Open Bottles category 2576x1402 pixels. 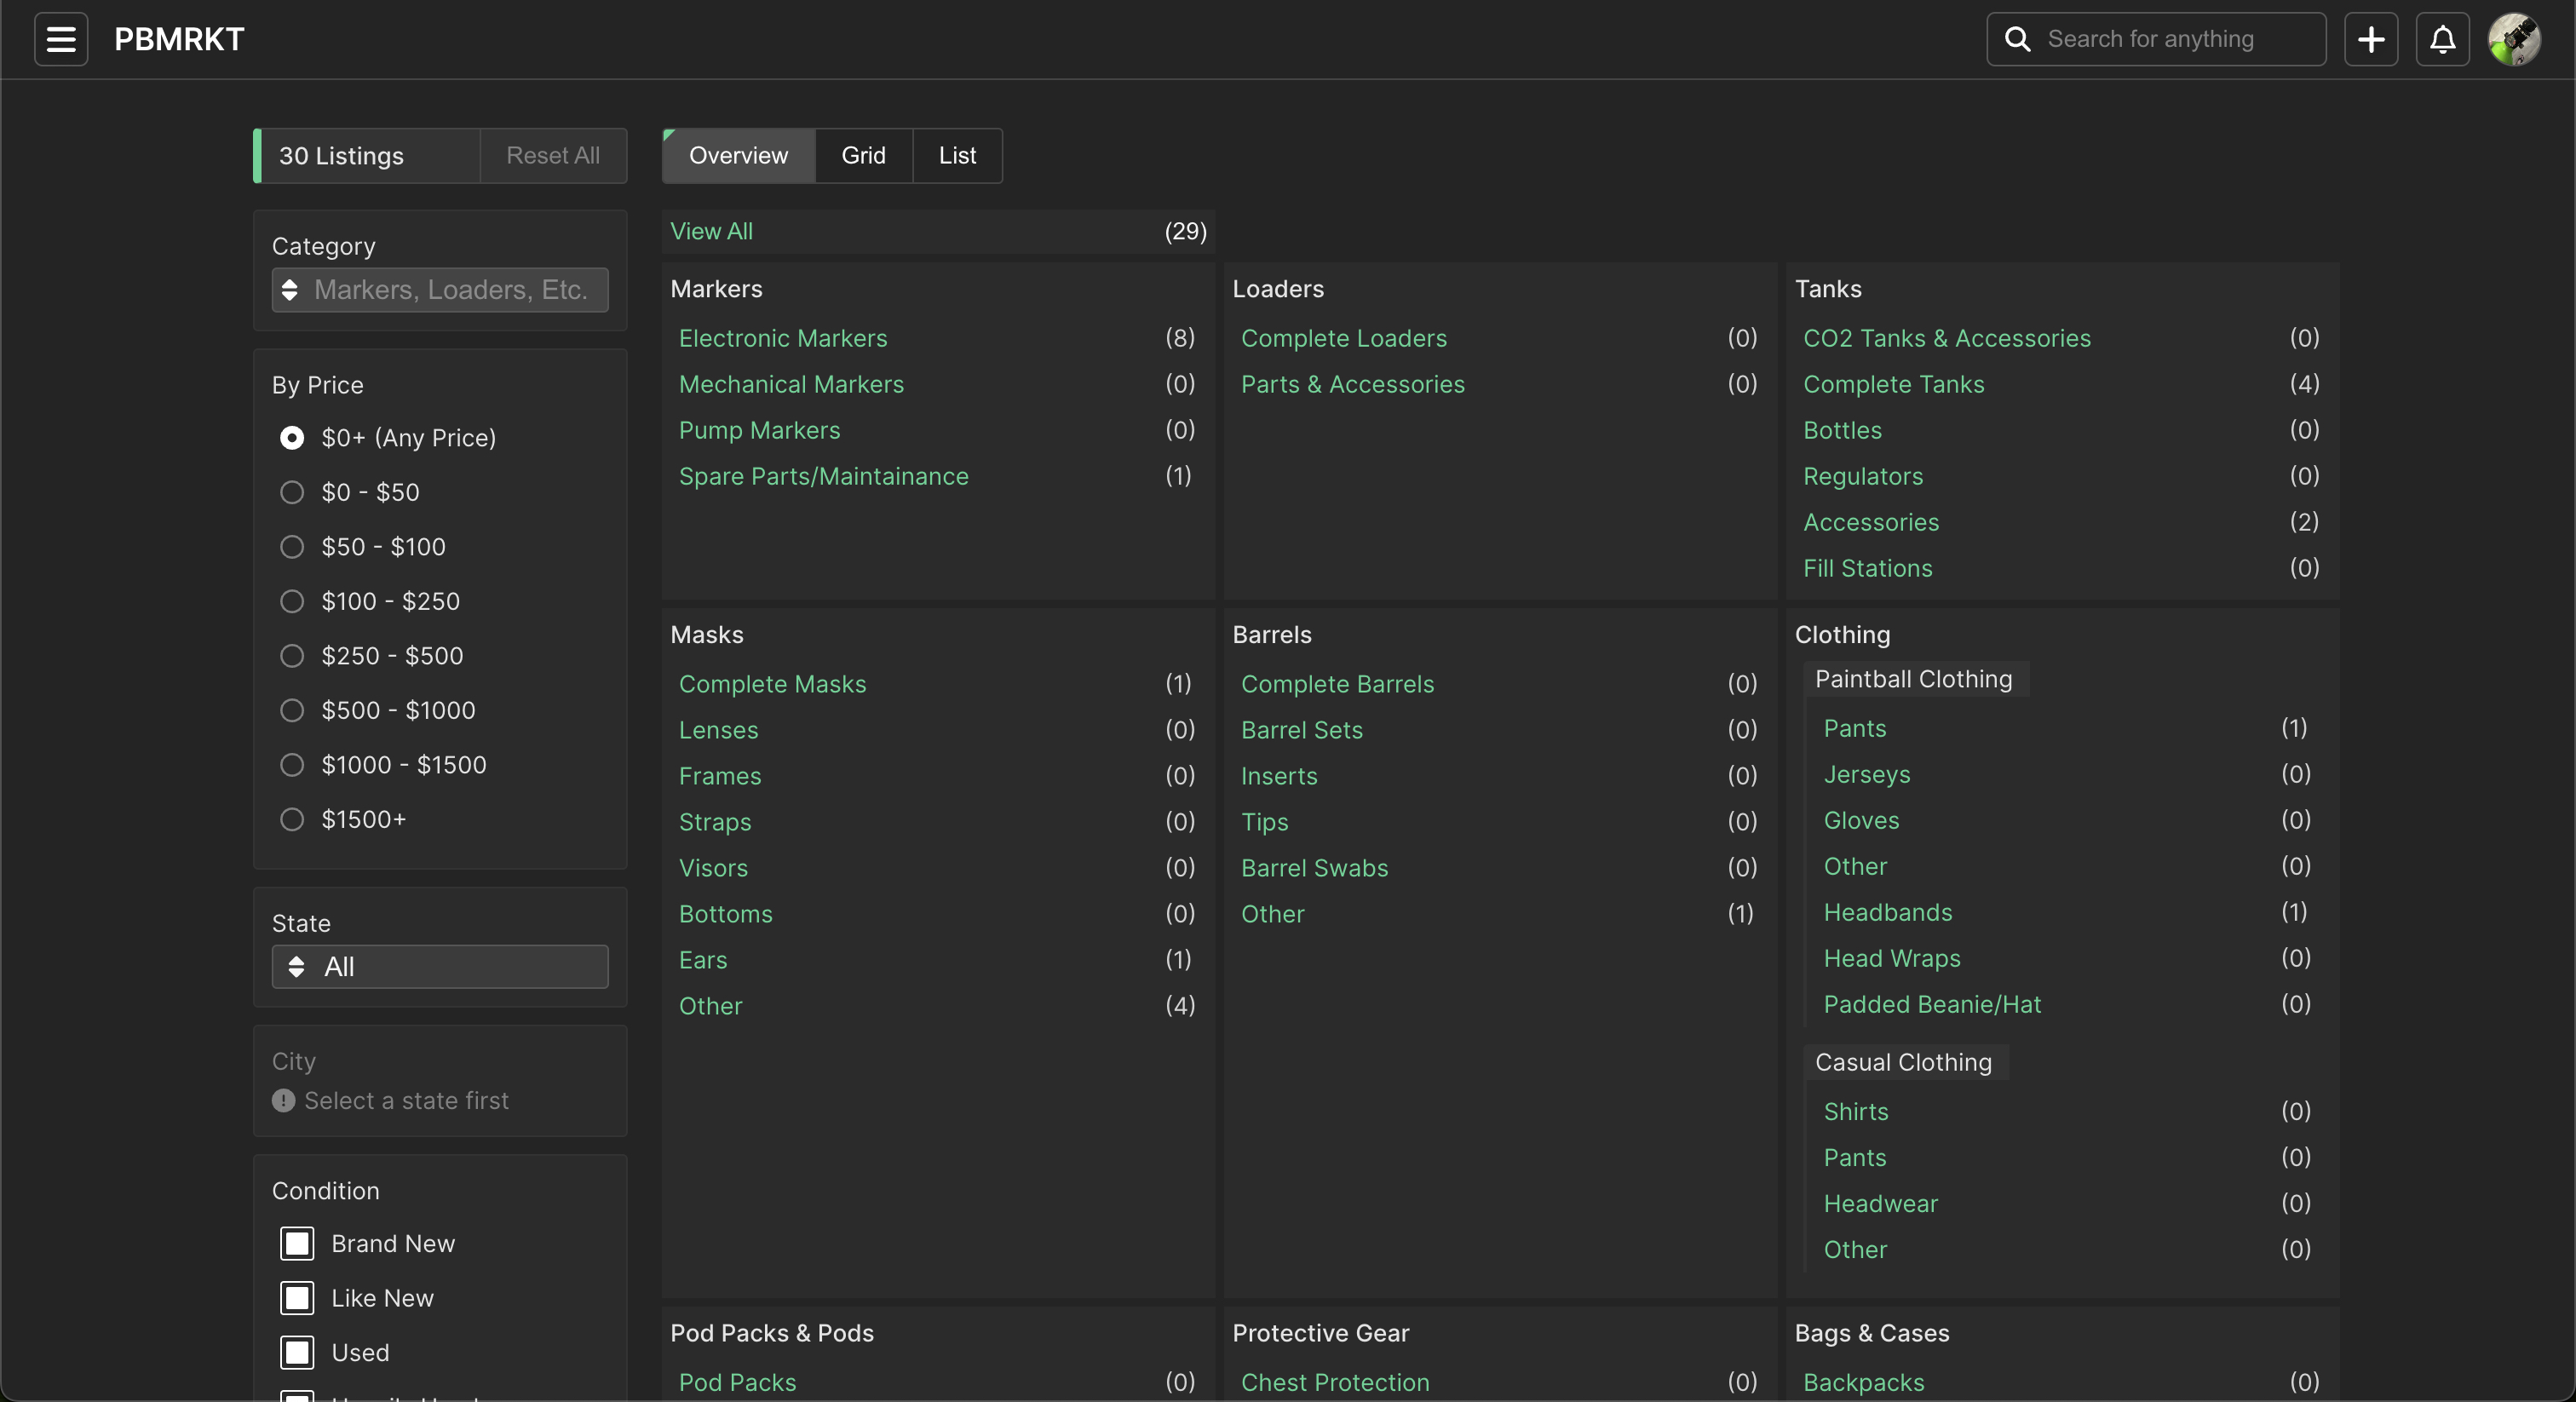[1842, 430]
